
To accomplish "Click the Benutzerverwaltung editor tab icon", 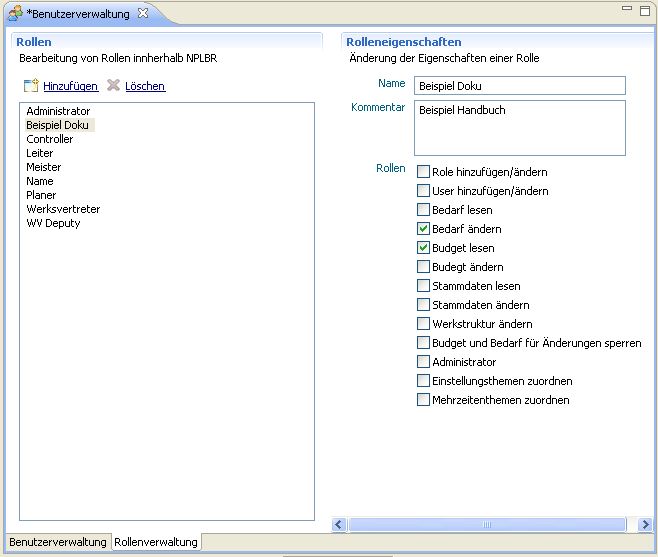I will coord(15,13).
